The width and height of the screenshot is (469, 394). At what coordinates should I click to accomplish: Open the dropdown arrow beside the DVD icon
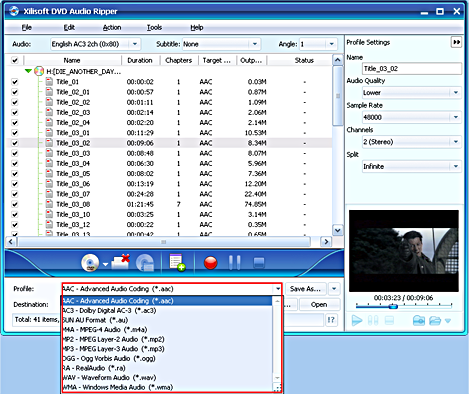click(105, 264)
